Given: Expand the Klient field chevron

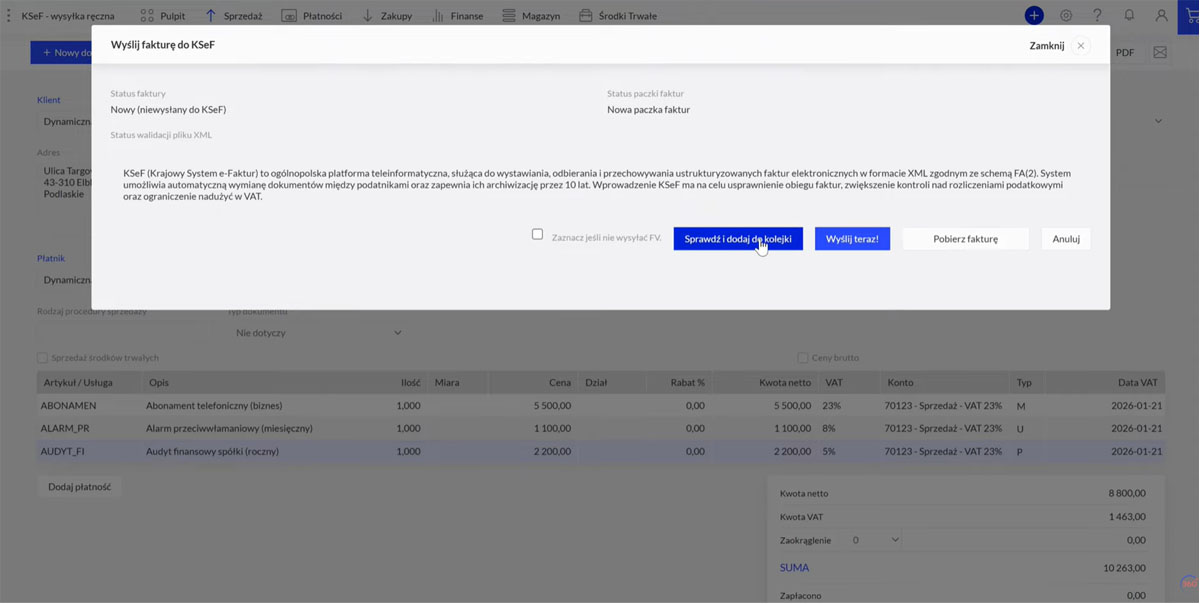Looking at the screenshot, I should pyautogui.click(x=1158, y=121).
